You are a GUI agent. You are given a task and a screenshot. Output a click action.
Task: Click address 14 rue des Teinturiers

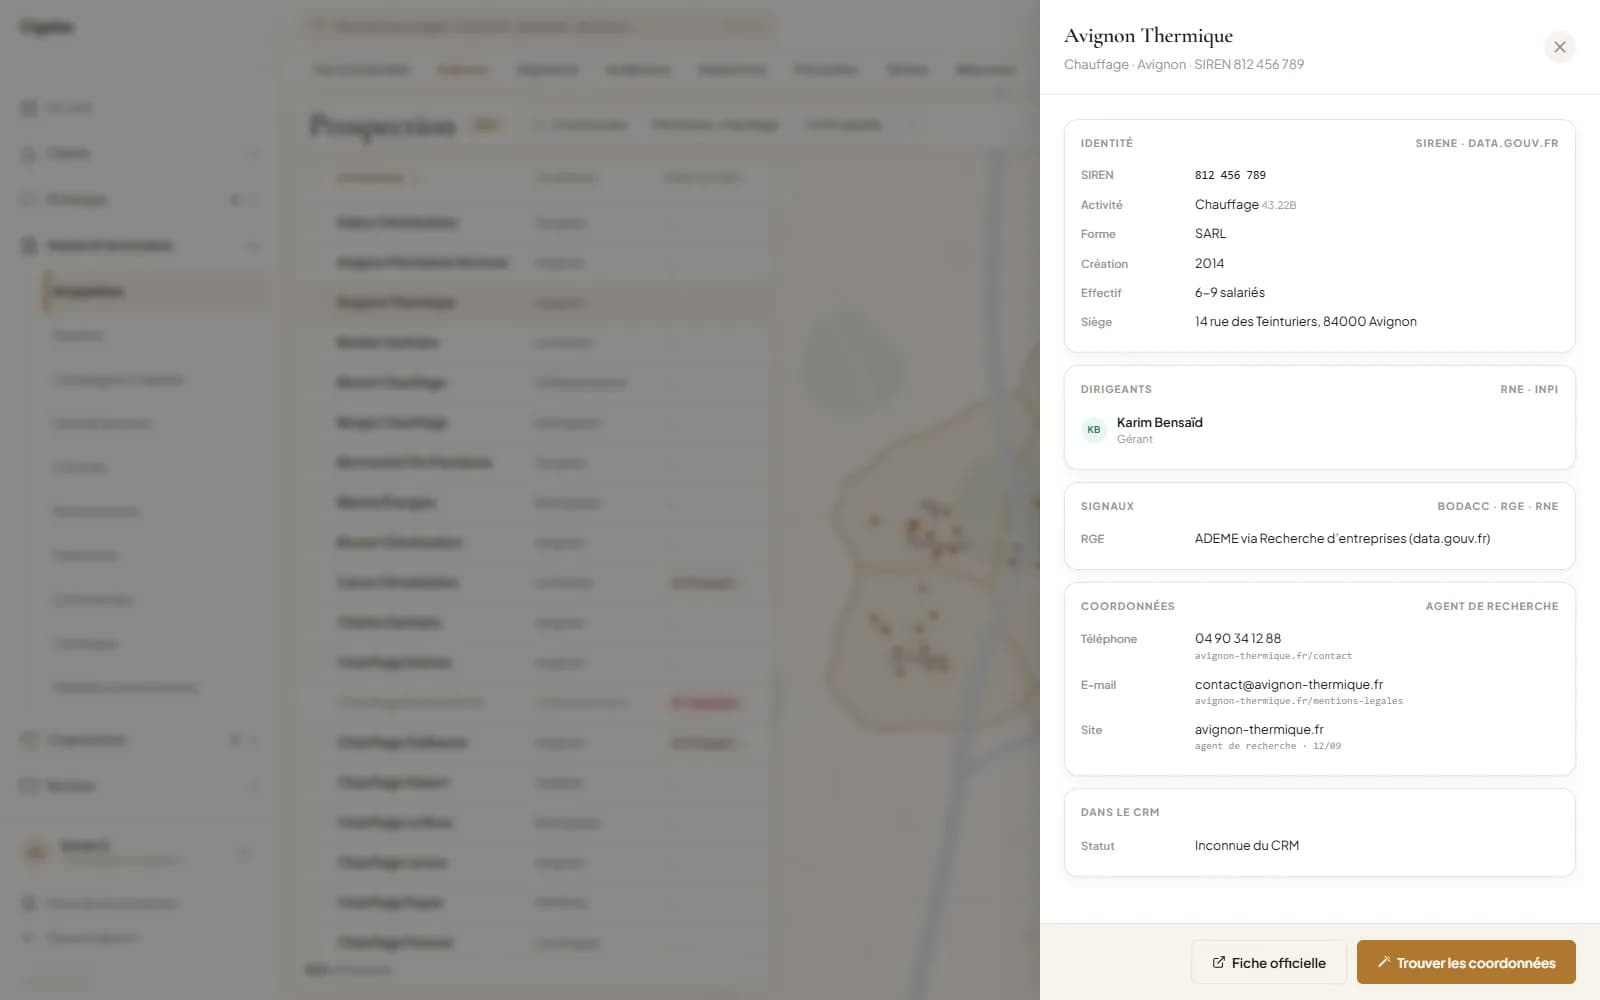coord(1305,321)
